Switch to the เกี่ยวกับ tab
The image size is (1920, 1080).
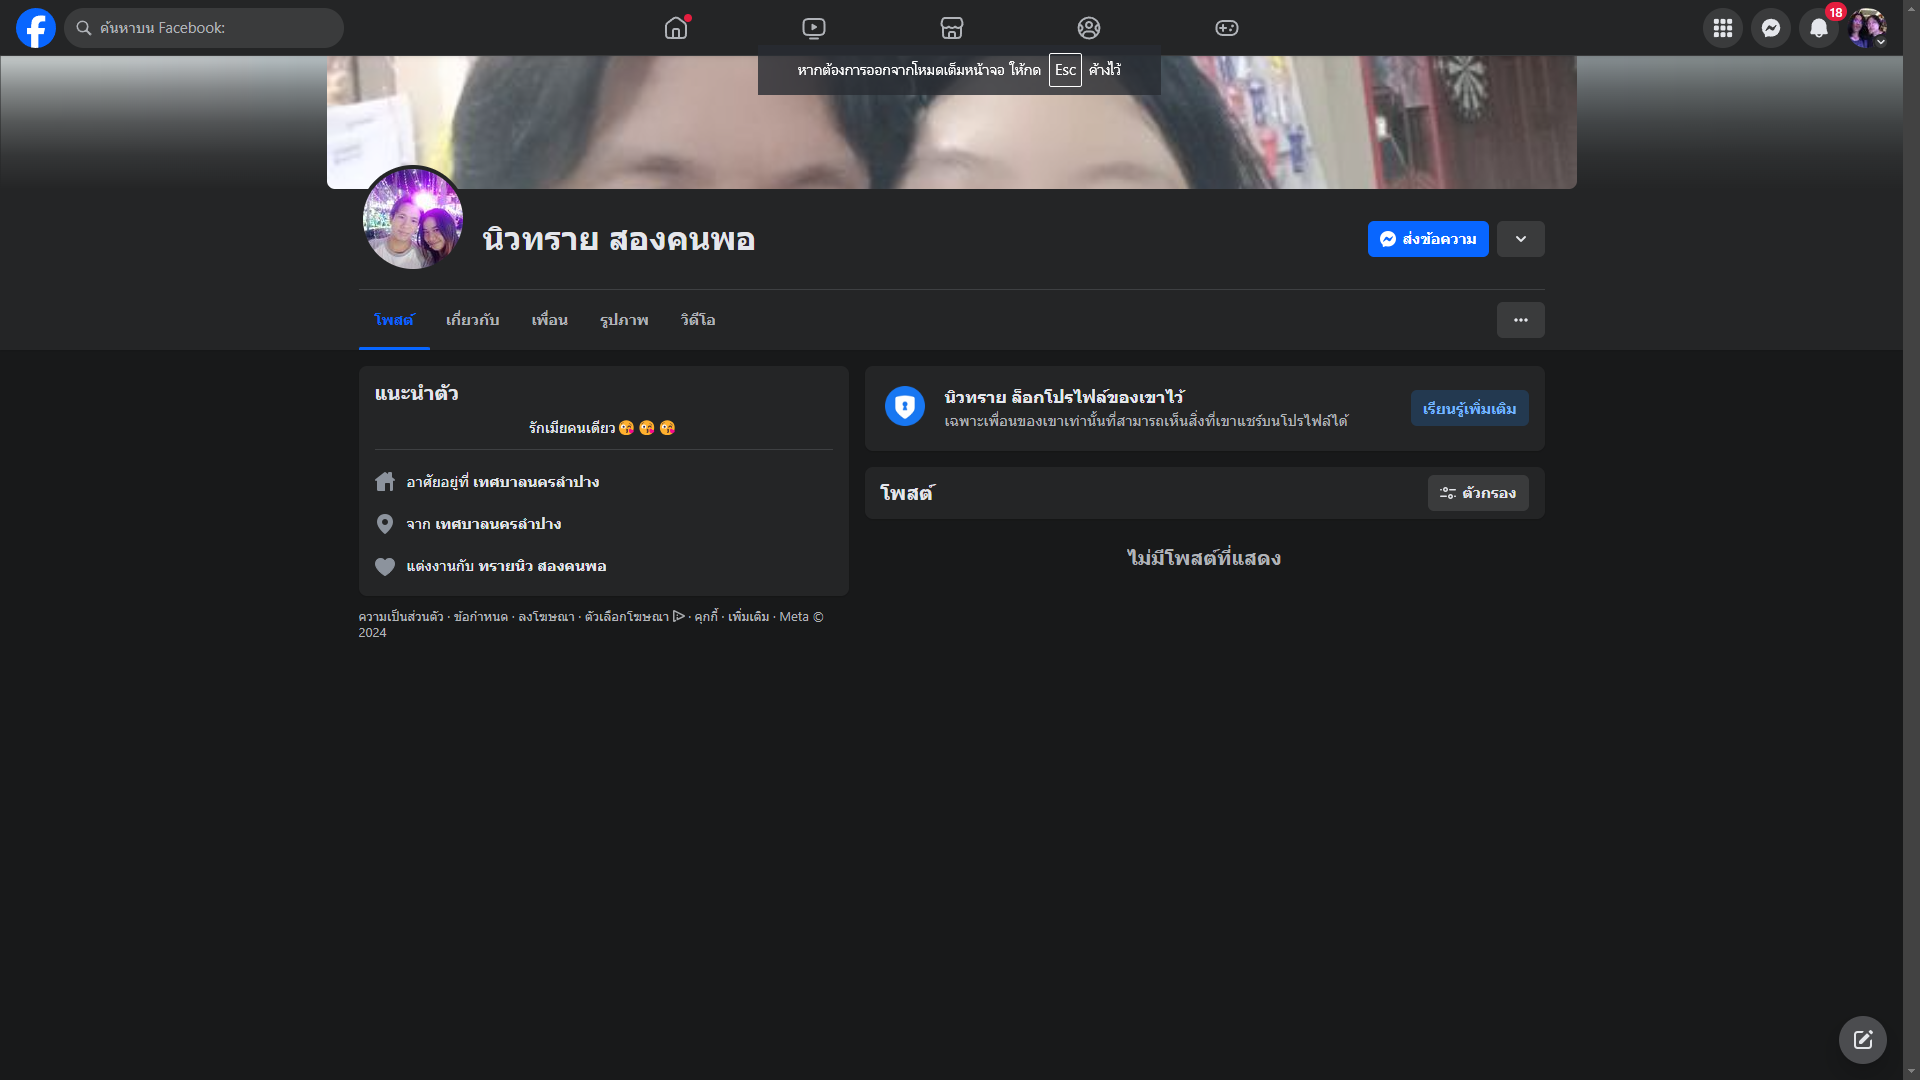(472, 320)
